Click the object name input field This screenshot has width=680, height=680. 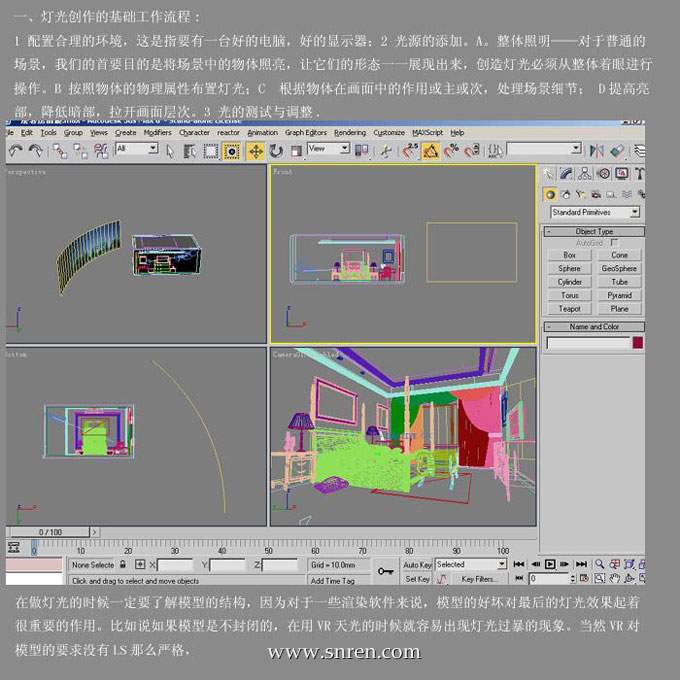(588, 343)
